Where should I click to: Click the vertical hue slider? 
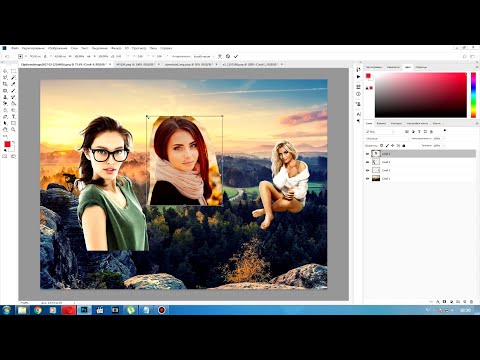(473, 95)
